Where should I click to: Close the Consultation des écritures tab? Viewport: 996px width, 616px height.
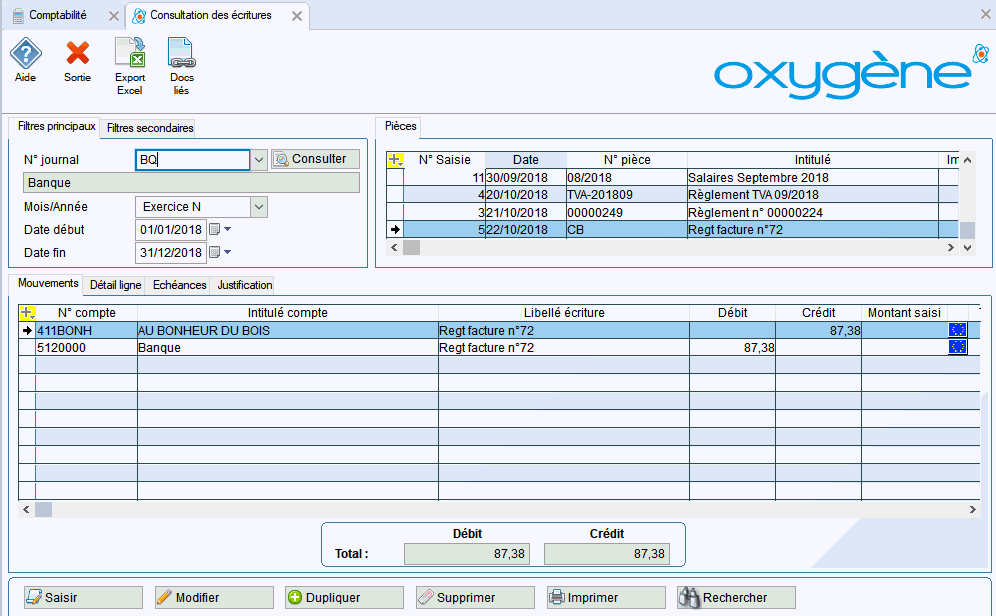294,16
